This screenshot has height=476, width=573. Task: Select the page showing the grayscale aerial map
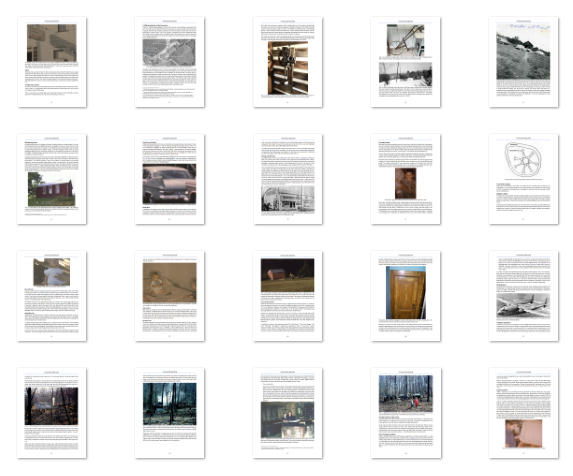point(170,62)
